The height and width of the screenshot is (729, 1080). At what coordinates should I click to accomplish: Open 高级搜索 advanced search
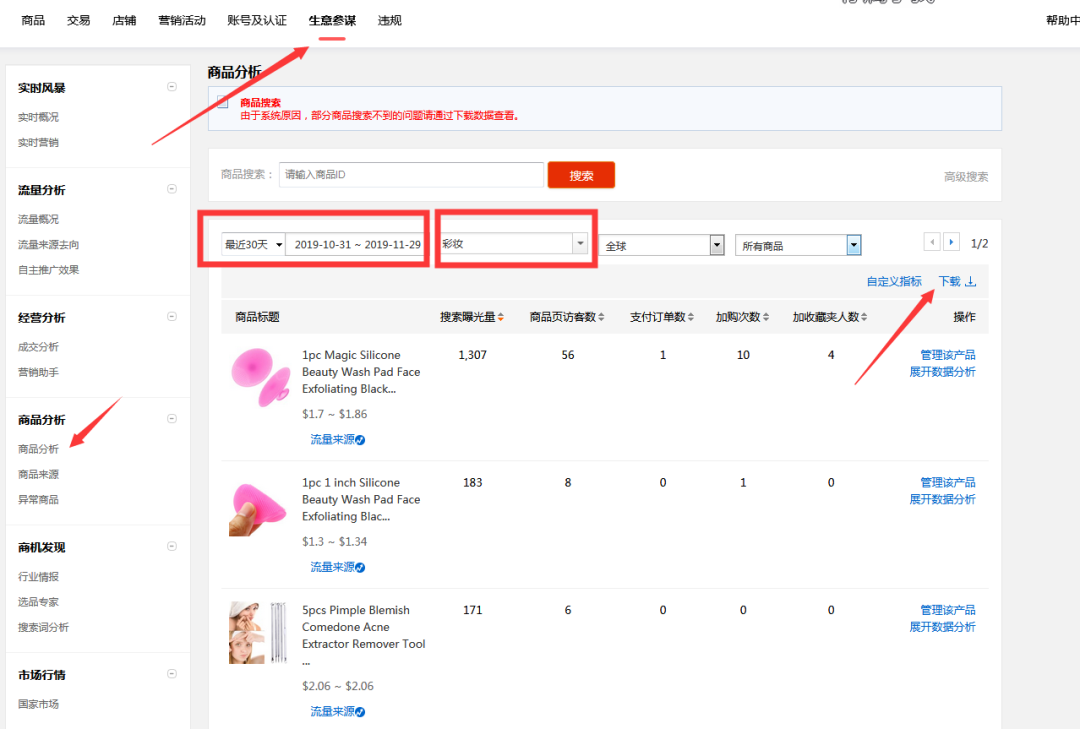pos(966,176)
